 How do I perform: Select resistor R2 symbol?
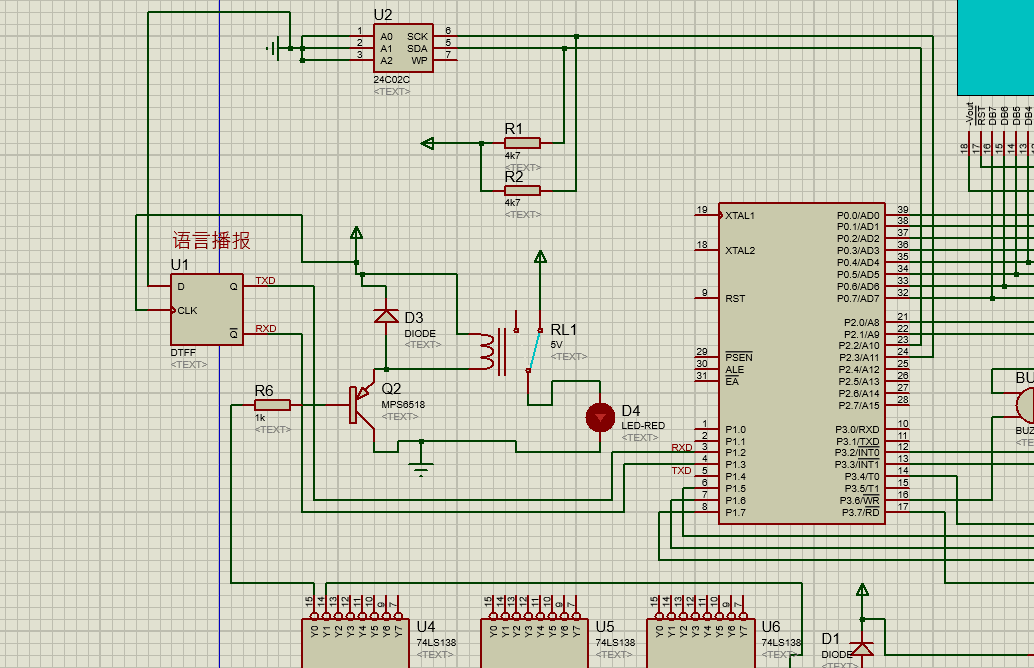pos(522,191)
